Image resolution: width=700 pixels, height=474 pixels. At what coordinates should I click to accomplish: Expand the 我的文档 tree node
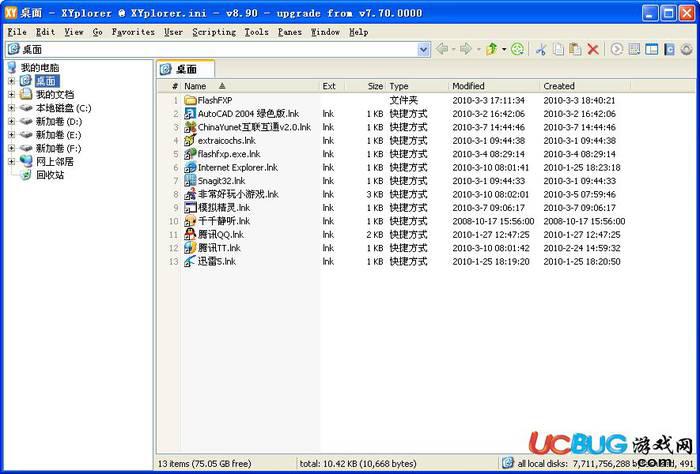[x=12, y=94]
